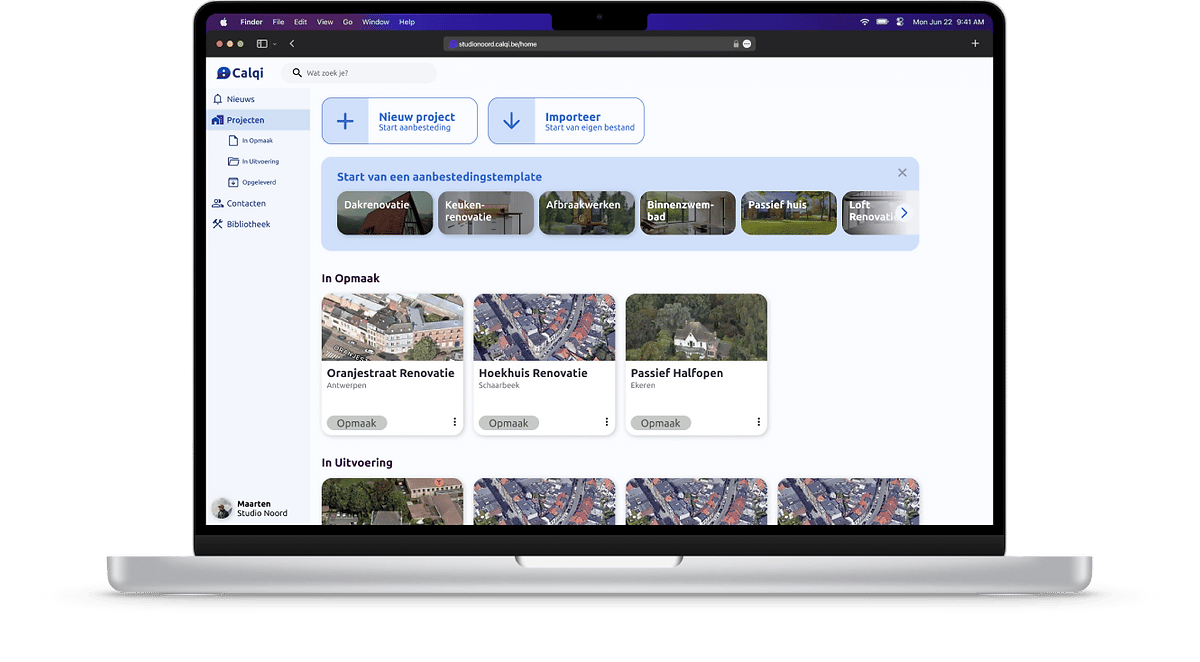
Task: Open new browser tab with plus icon
Action: (975, 43)
